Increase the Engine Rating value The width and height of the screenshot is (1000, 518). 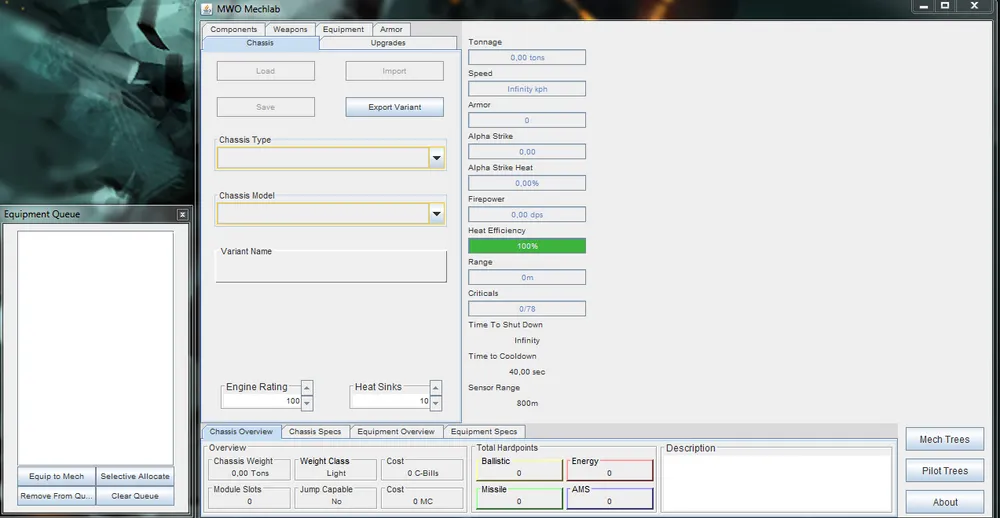307,387
